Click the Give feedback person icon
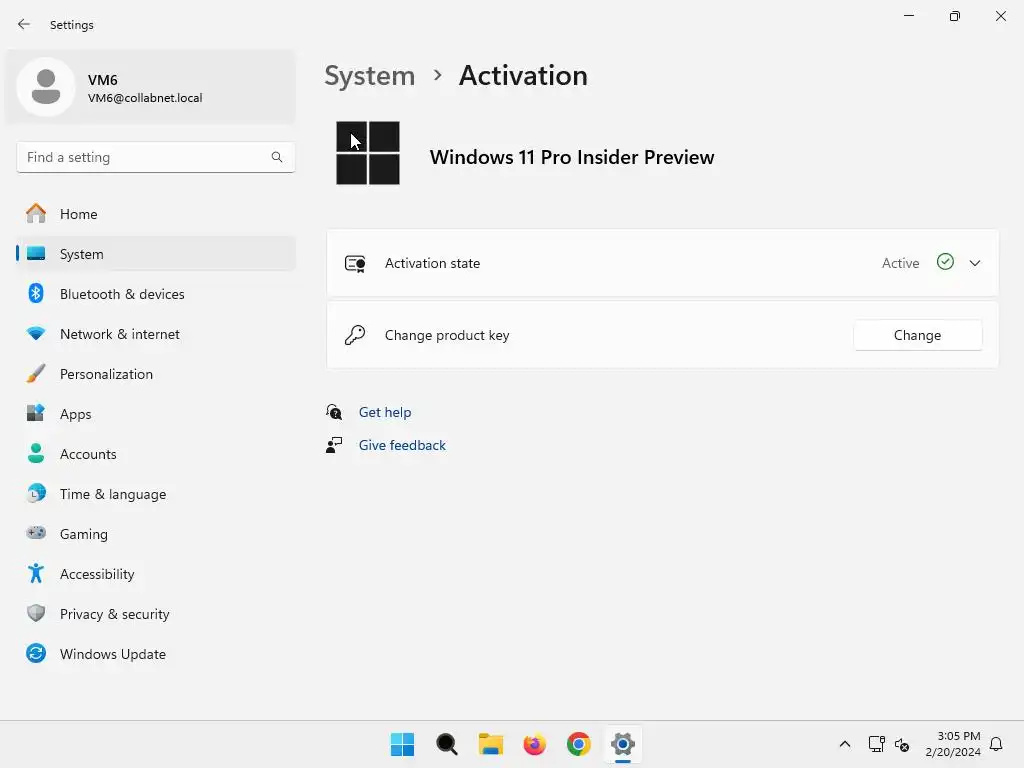This screenshot has height=768, width=1024. click(334, 445)
